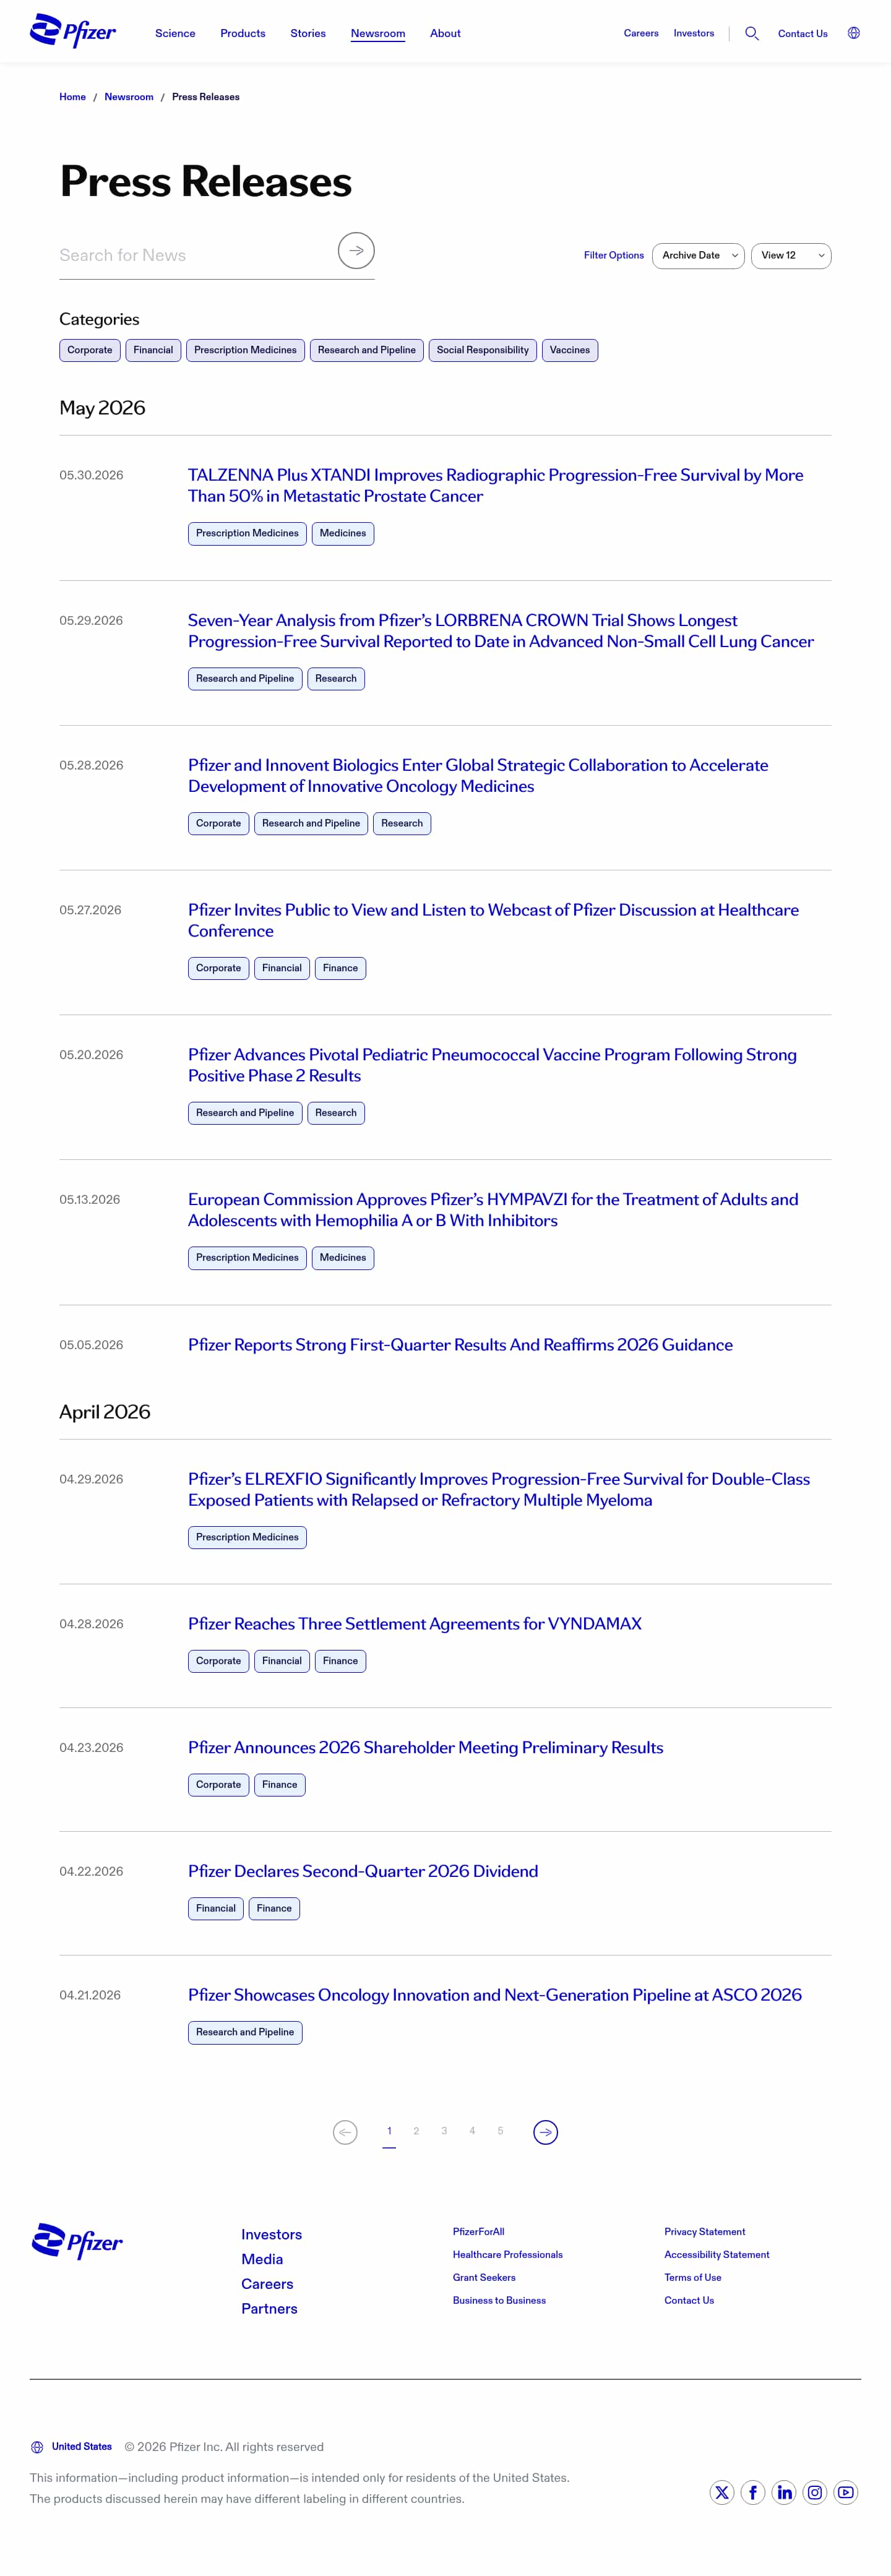Toggle the Financial category filter chip

point(153,350)
